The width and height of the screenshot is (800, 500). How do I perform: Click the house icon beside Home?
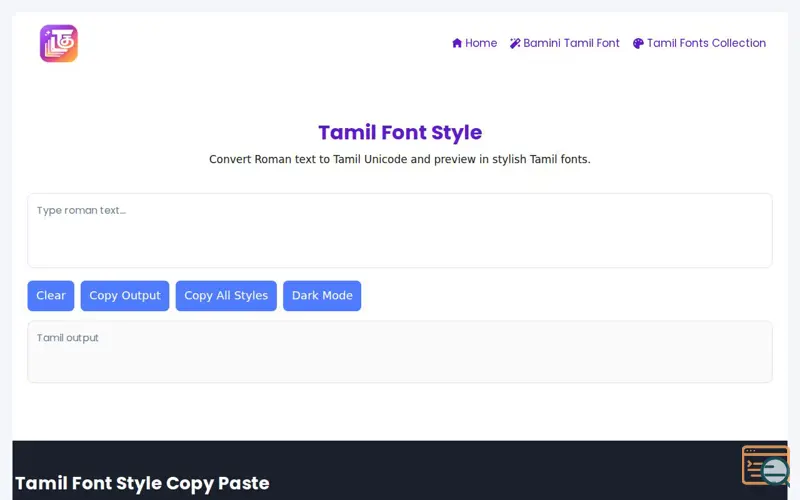coord(457,43)
